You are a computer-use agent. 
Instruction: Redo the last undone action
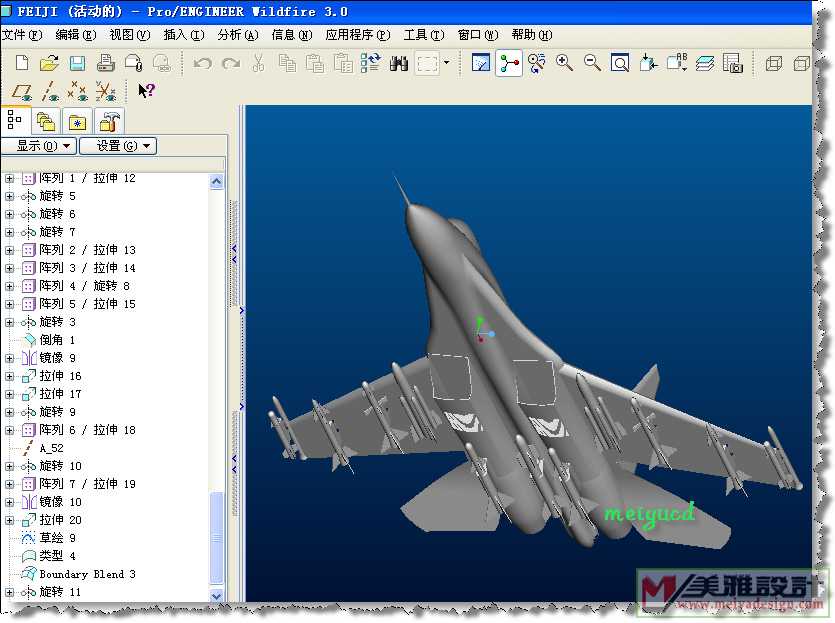pyautogui.click(x=231, y=64)
